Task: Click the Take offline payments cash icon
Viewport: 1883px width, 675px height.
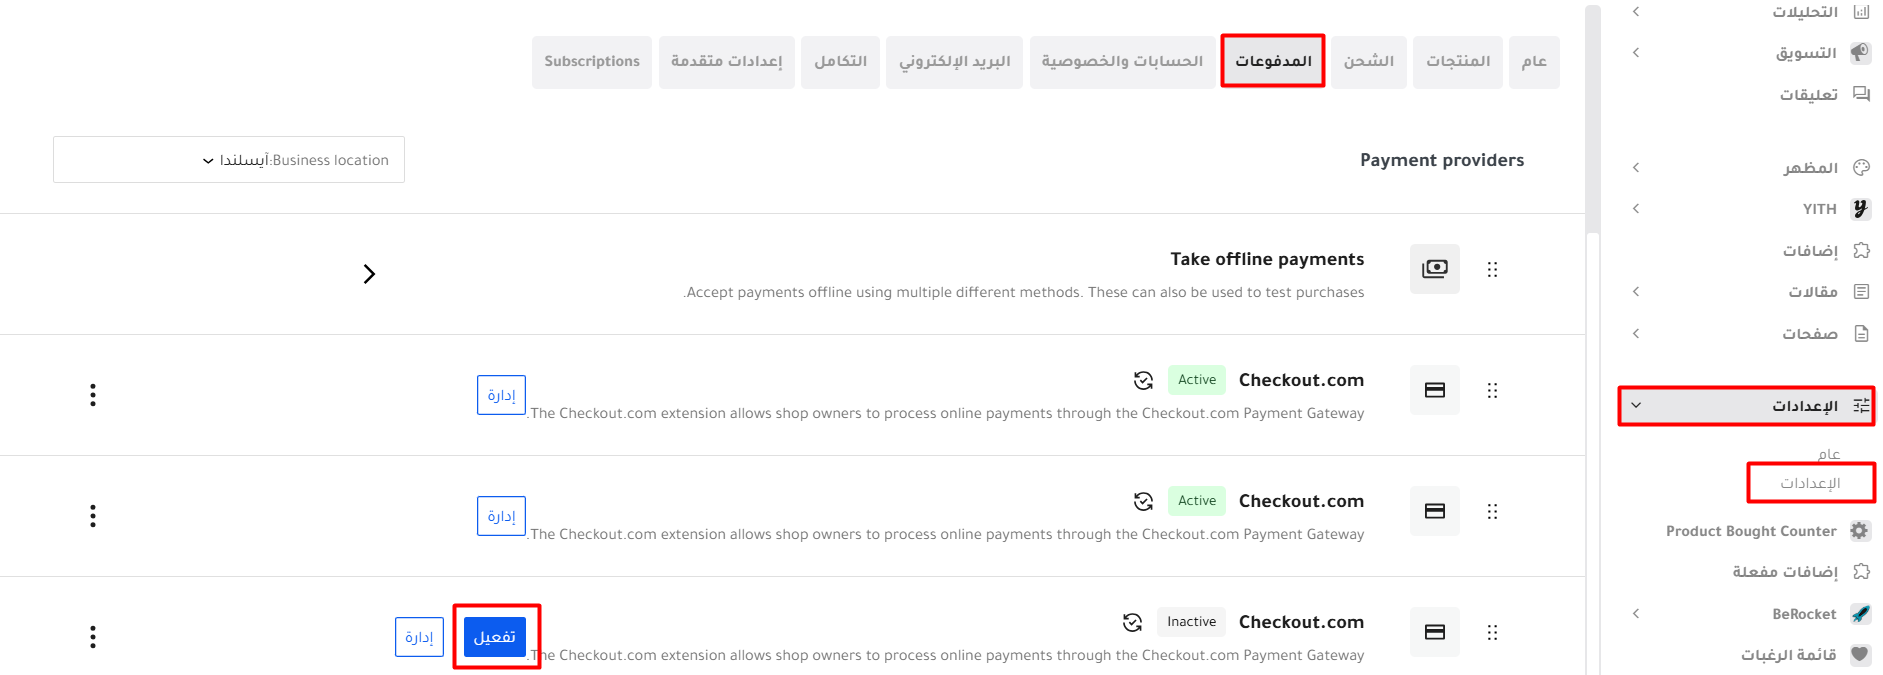Action: pyautogui.click(x=1434, y=269)
